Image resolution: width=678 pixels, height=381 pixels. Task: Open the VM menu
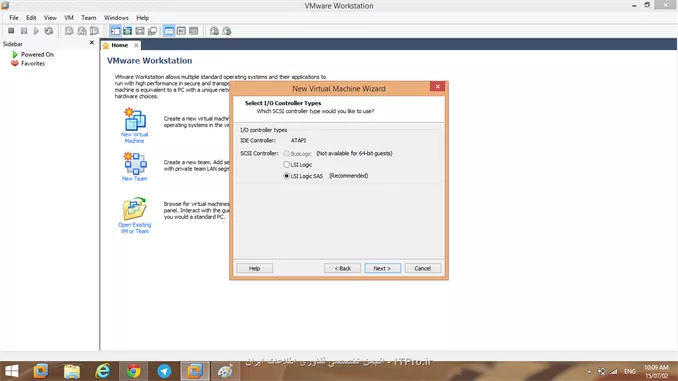click(69, 18)
